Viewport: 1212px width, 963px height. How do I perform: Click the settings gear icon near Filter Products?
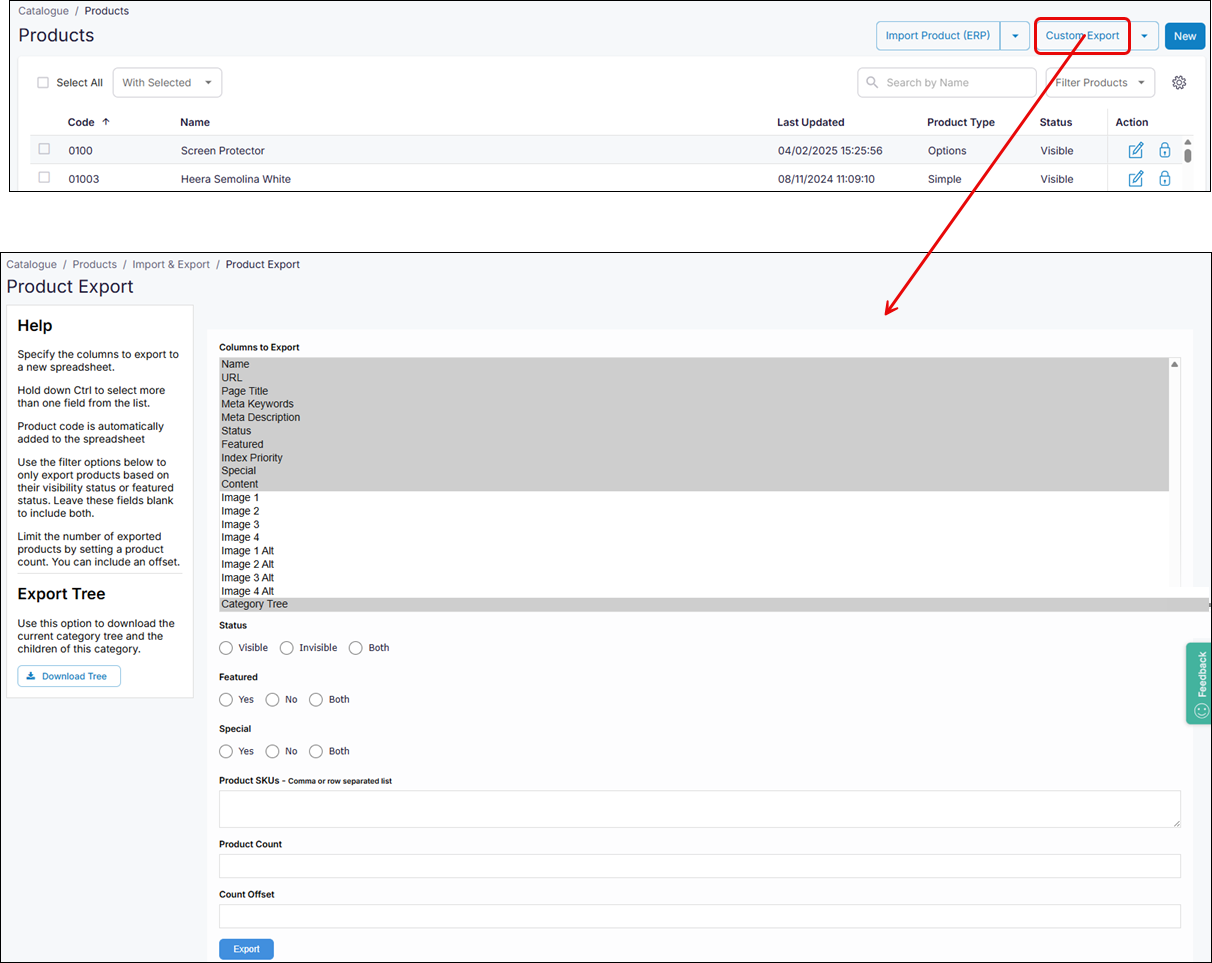(1179, 83)
